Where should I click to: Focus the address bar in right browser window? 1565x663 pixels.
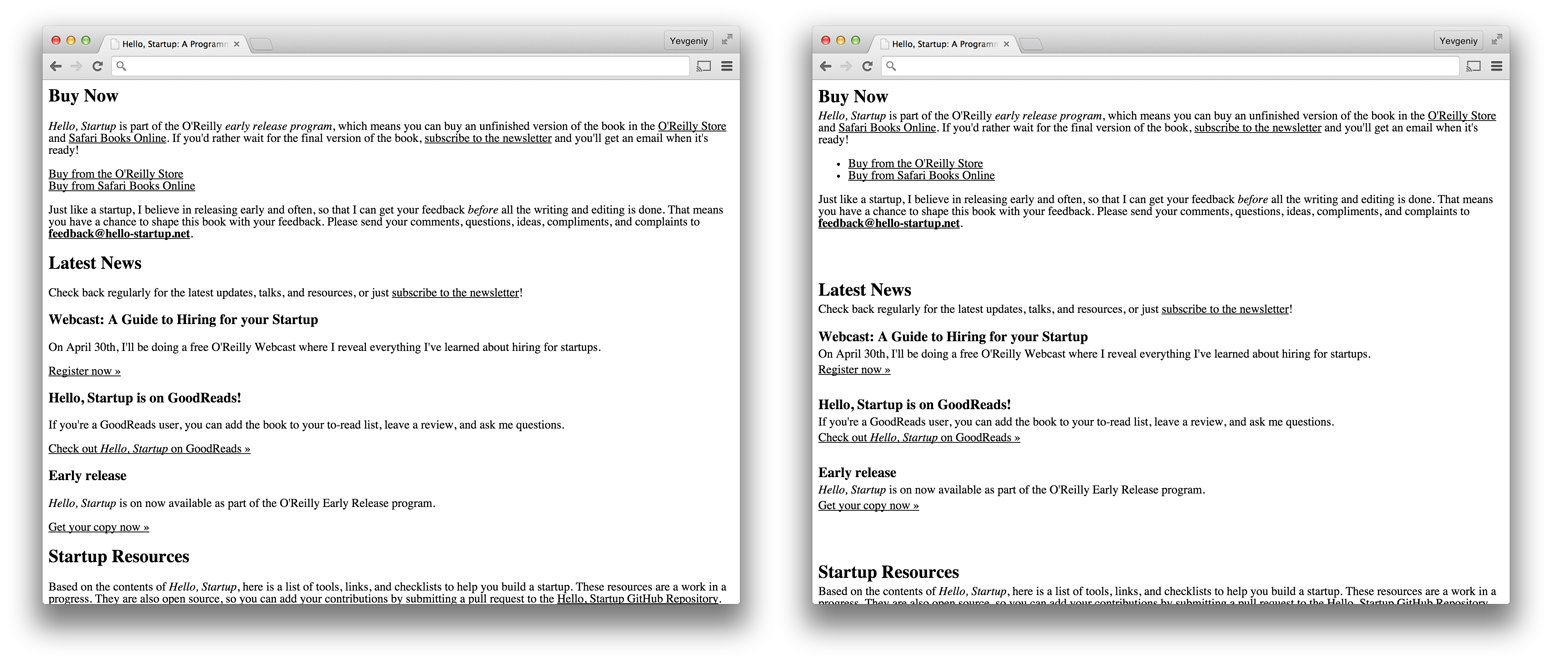coord(1171,66)
